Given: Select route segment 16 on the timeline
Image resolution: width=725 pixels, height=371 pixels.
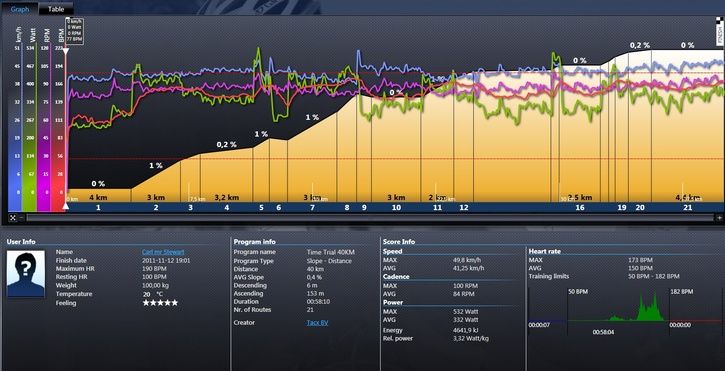Looking at the screenshot, I should click(x=580, y=208).
